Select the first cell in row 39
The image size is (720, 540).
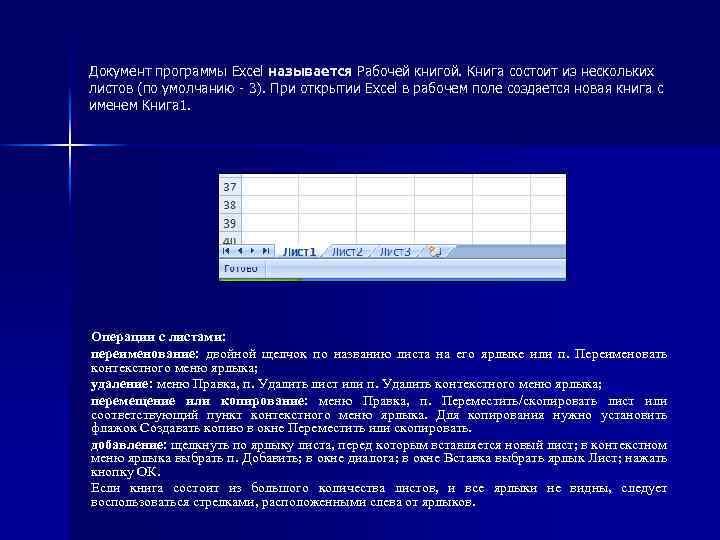click(270, 223)
